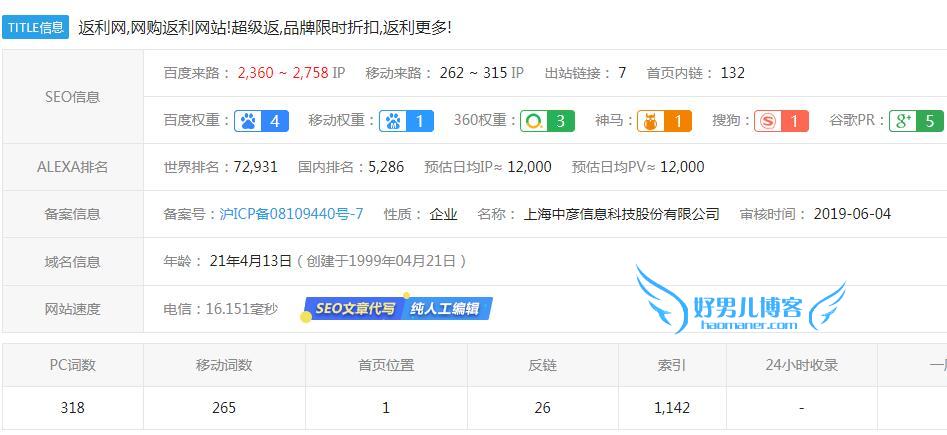Click the Shenma badge showing 1
947x435 pixels.
pos(664,121)
